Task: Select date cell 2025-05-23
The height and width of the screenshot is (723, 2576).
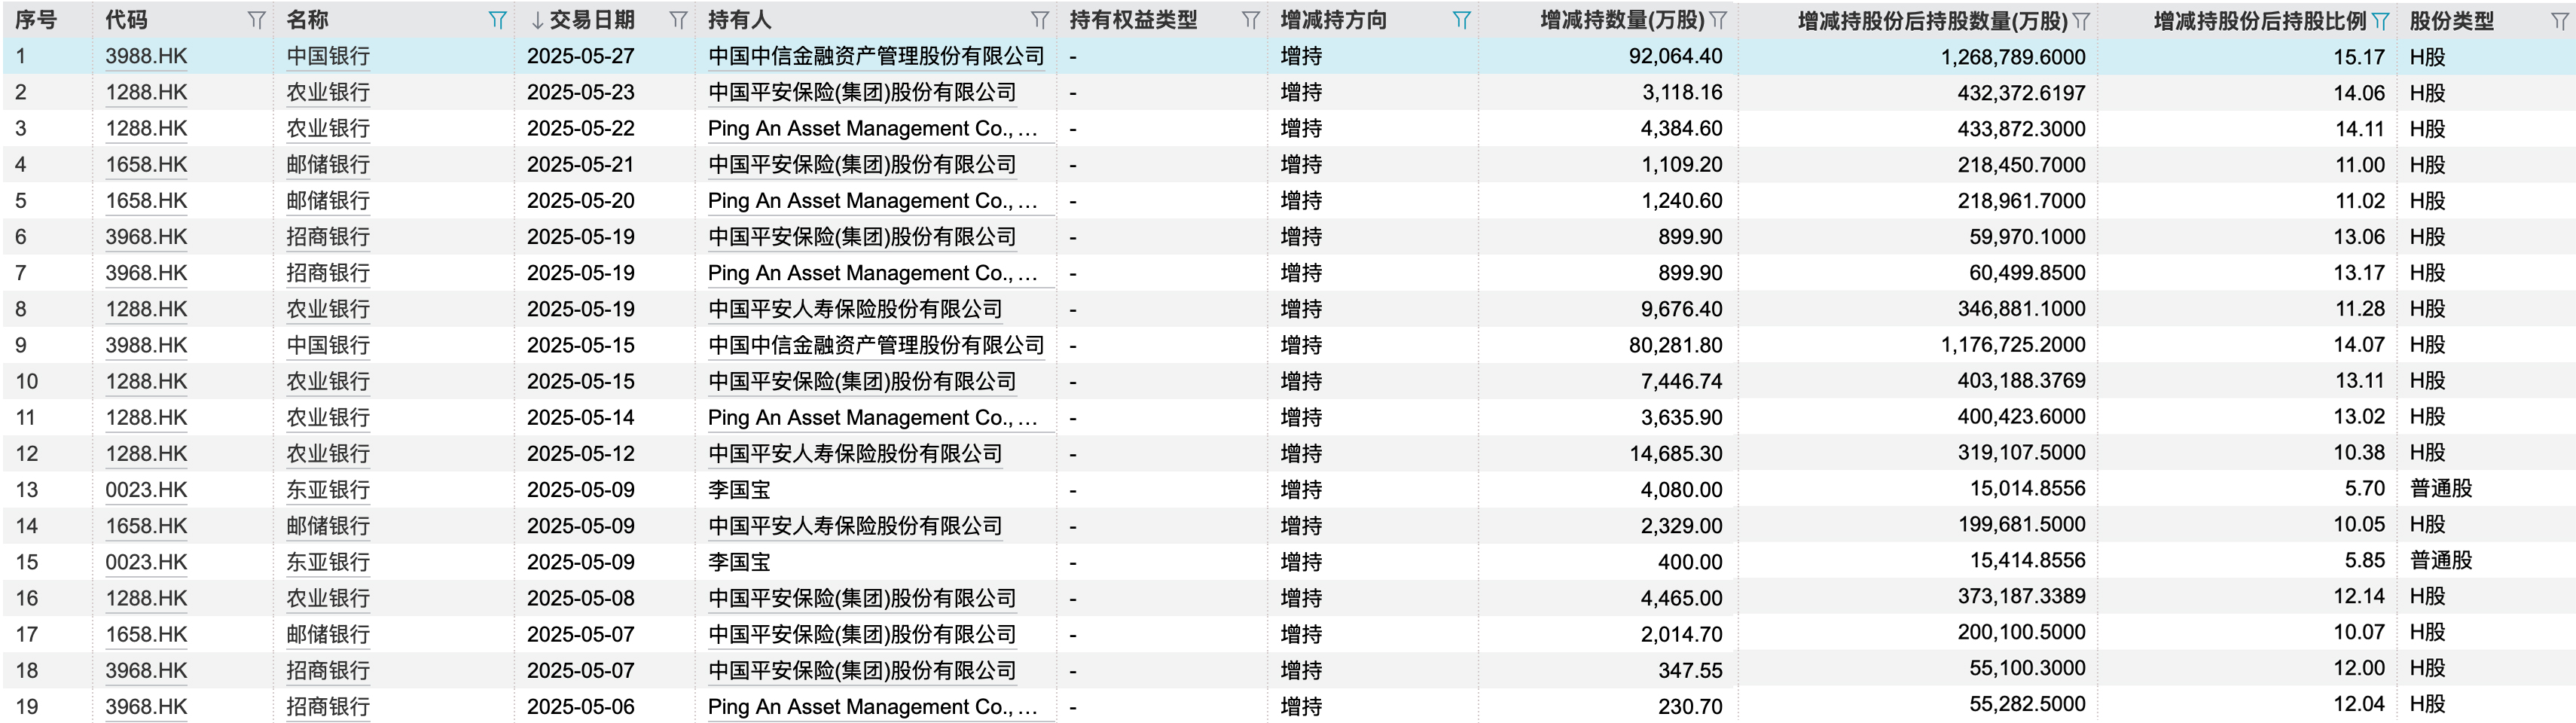Action: [581, 92]
